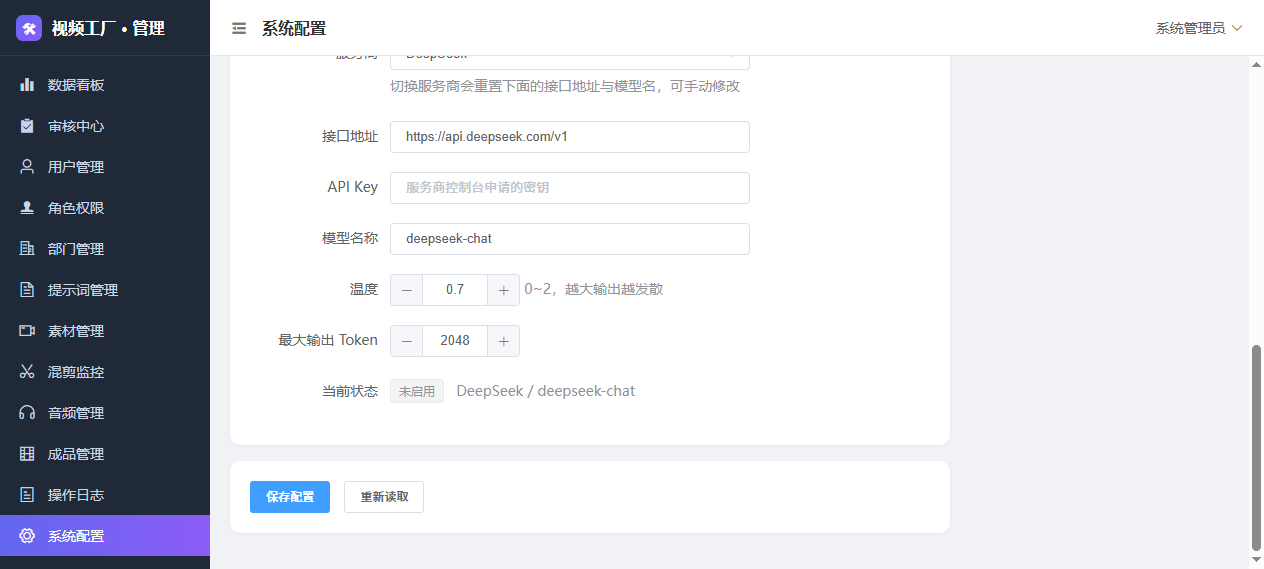Click the 混剪监控 scissors icon
Screen dimensions: 1264x569
point(27,372)
